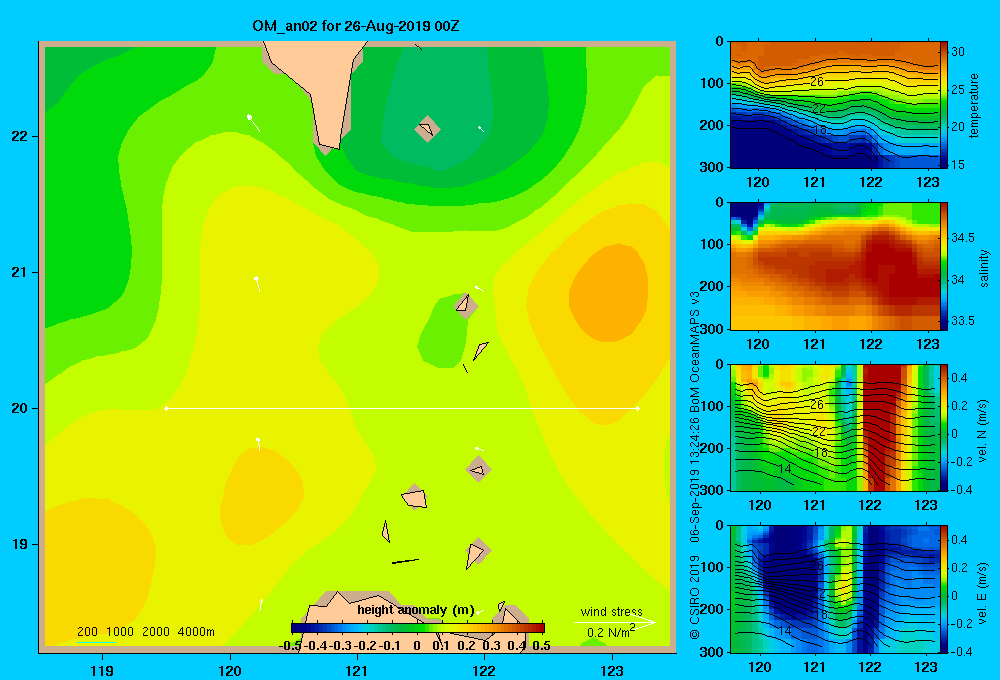The width and height of the screenshot is (1000, 680).
Task: Click the orange high anomaly near 123E 21N
Action: 609,295
